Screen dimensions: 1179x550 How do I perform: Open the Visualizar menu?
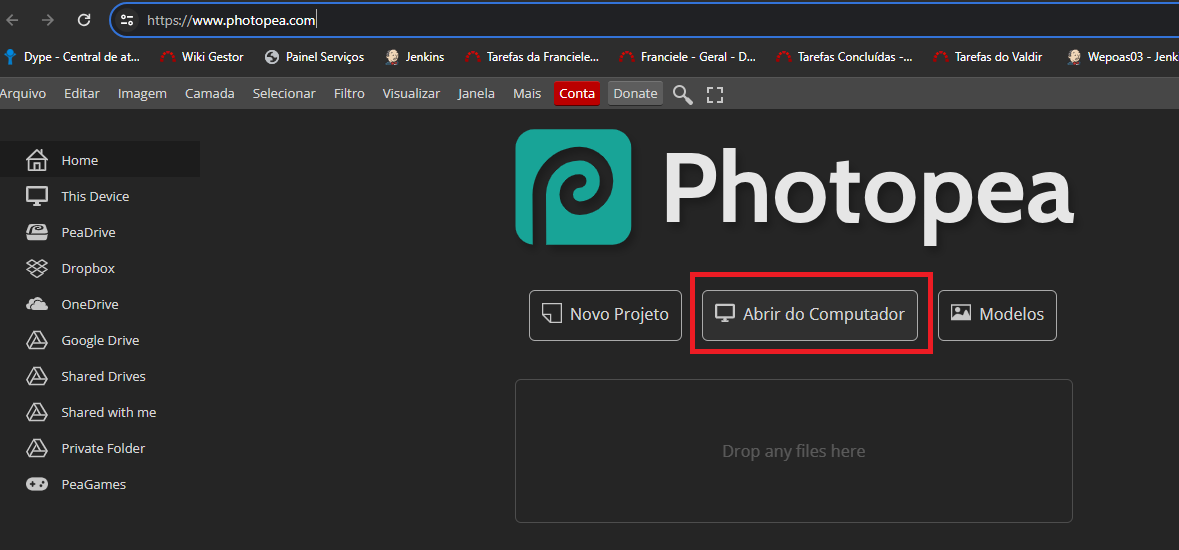tap(411, 93)
